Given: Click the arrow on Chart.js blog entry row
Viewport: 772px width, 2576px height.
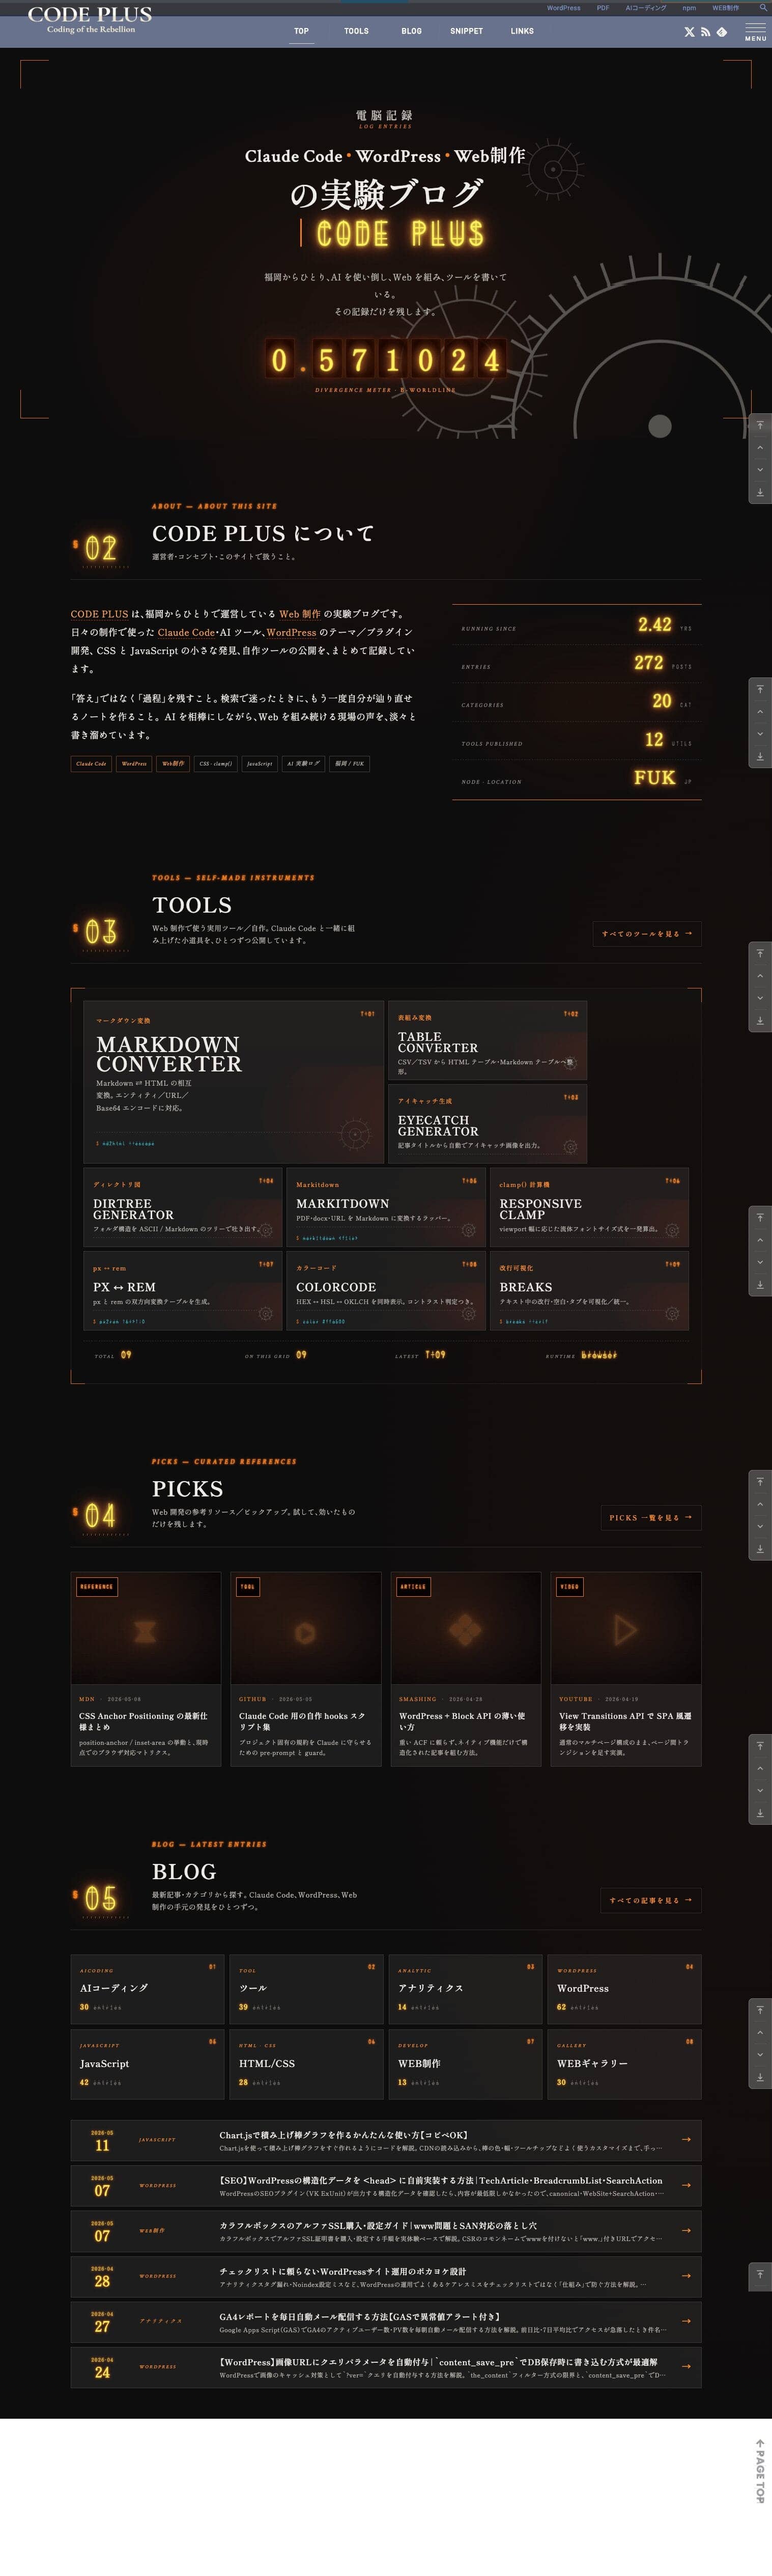Looking at the screenshot, I should [x=686, y=2140].
